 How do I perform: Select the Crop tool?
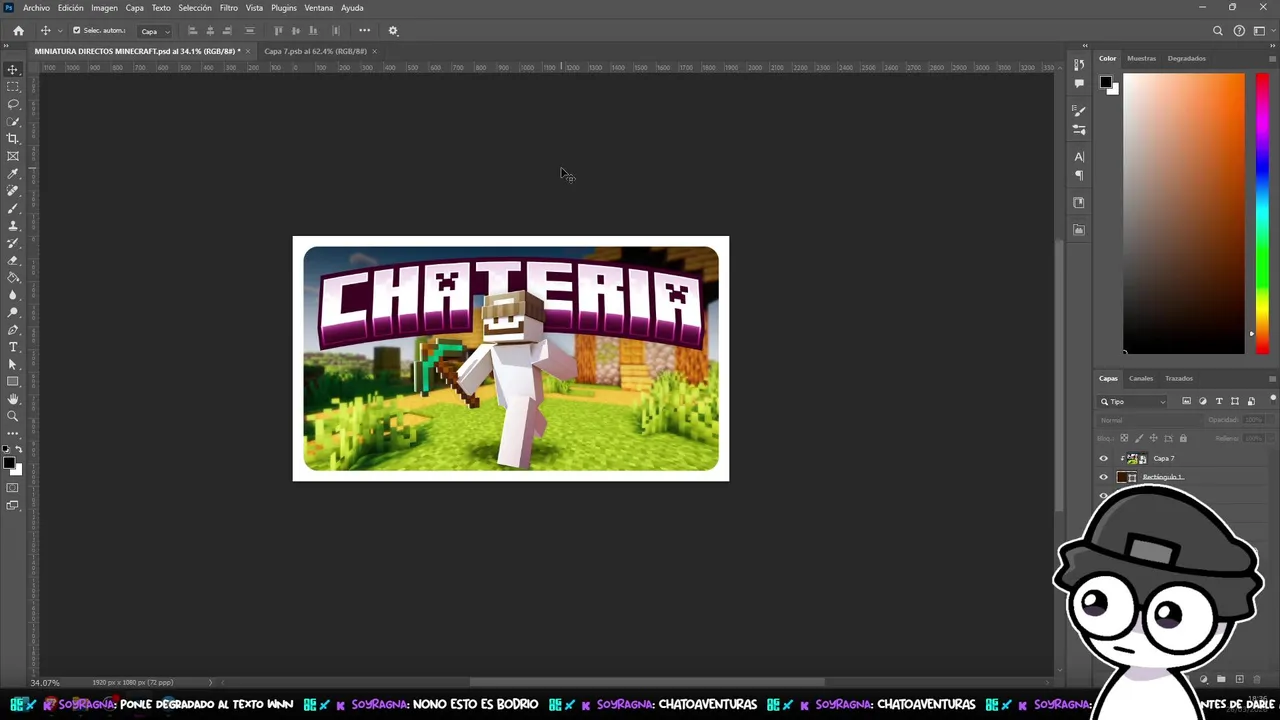tap(13, 139)
